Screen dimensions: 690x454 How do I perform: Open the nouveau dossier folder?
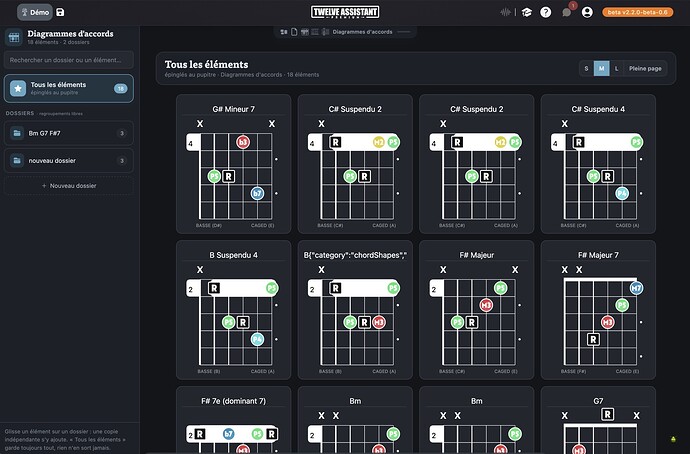pyautogui.click(x=69, y=161)
